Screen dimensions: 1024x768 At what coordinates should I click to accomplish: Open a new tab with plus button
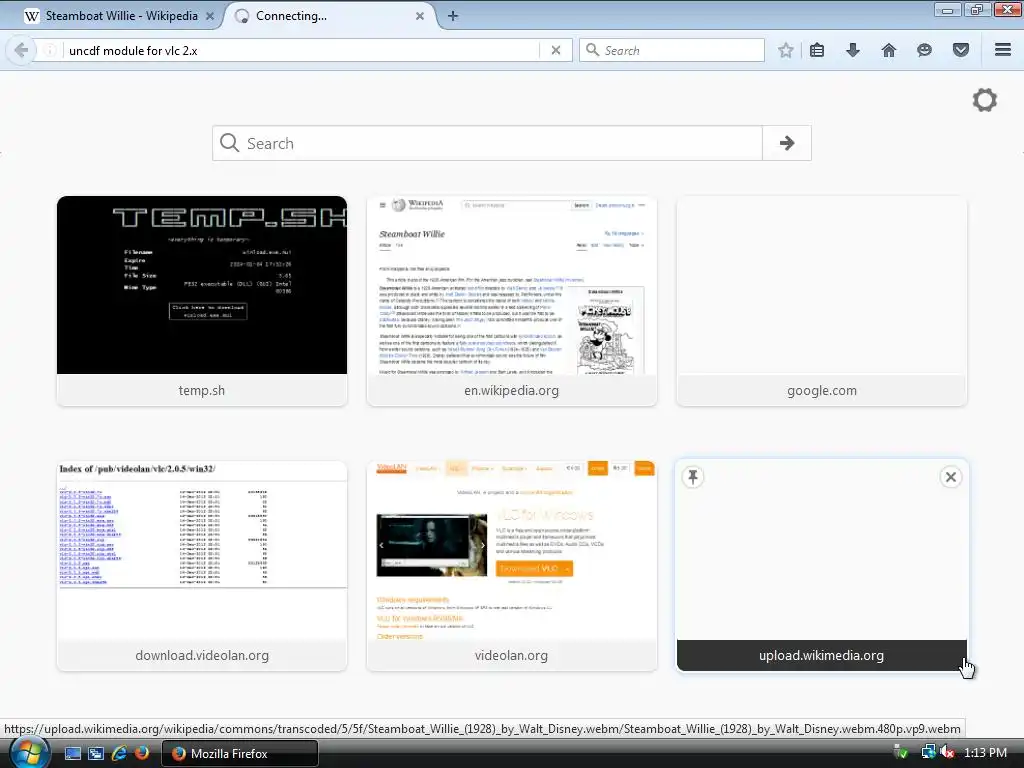(453, 16)
